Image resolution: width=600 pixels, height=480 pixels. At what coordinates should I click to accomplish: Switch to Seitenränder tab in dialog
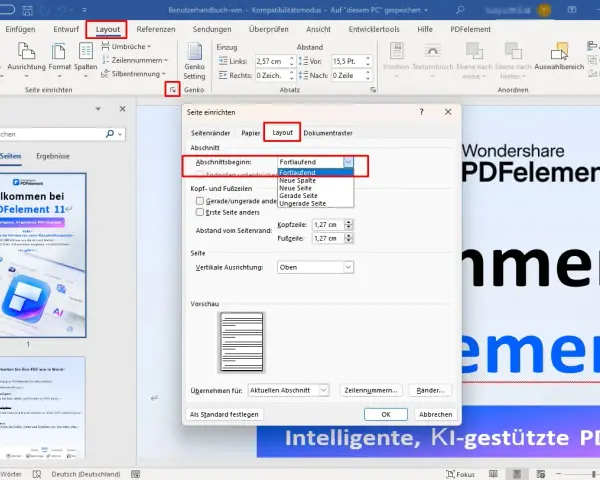(210, 133)
